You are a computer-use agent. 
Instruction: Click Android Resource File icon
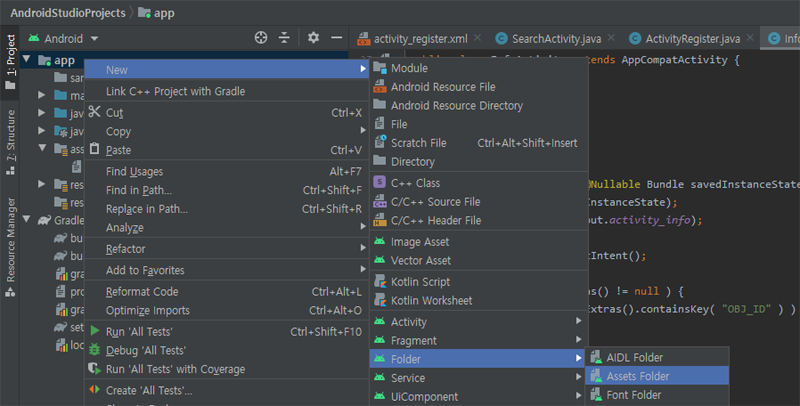click(380, 86)
